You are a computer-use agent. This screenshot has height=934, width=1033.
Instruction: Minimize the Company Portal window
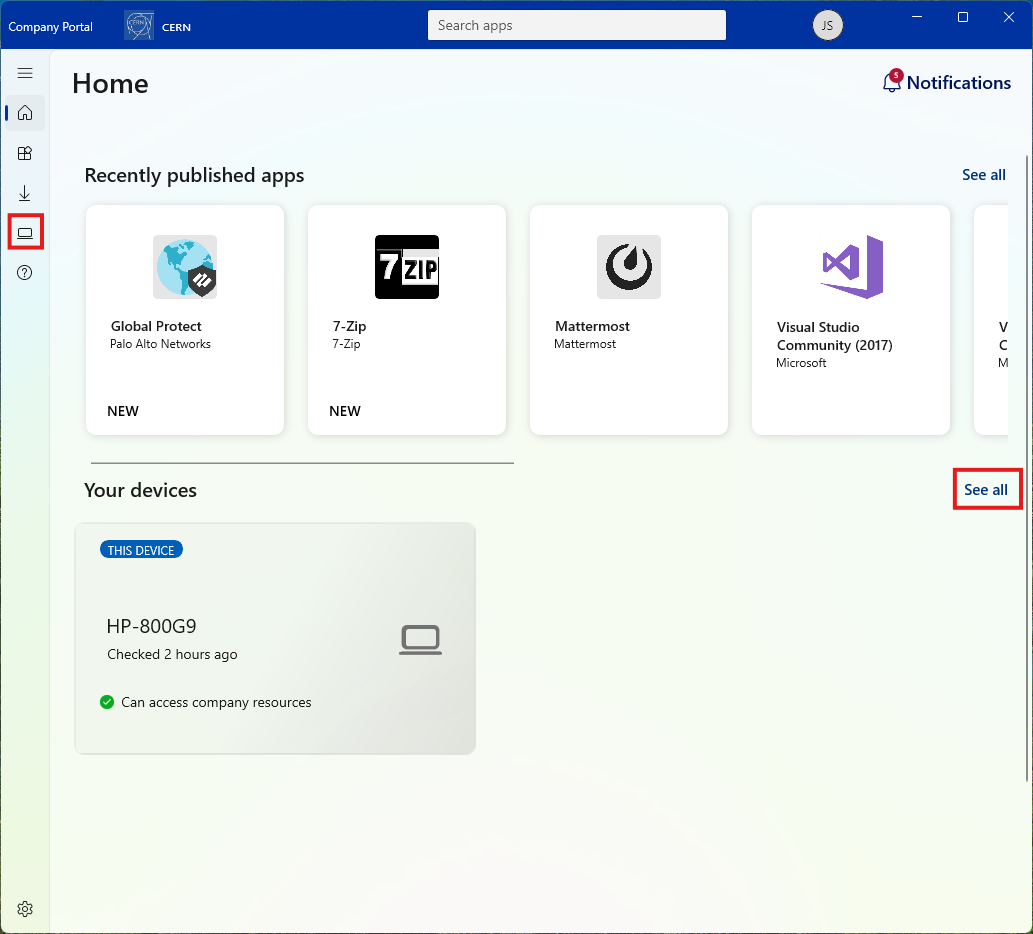917,17
